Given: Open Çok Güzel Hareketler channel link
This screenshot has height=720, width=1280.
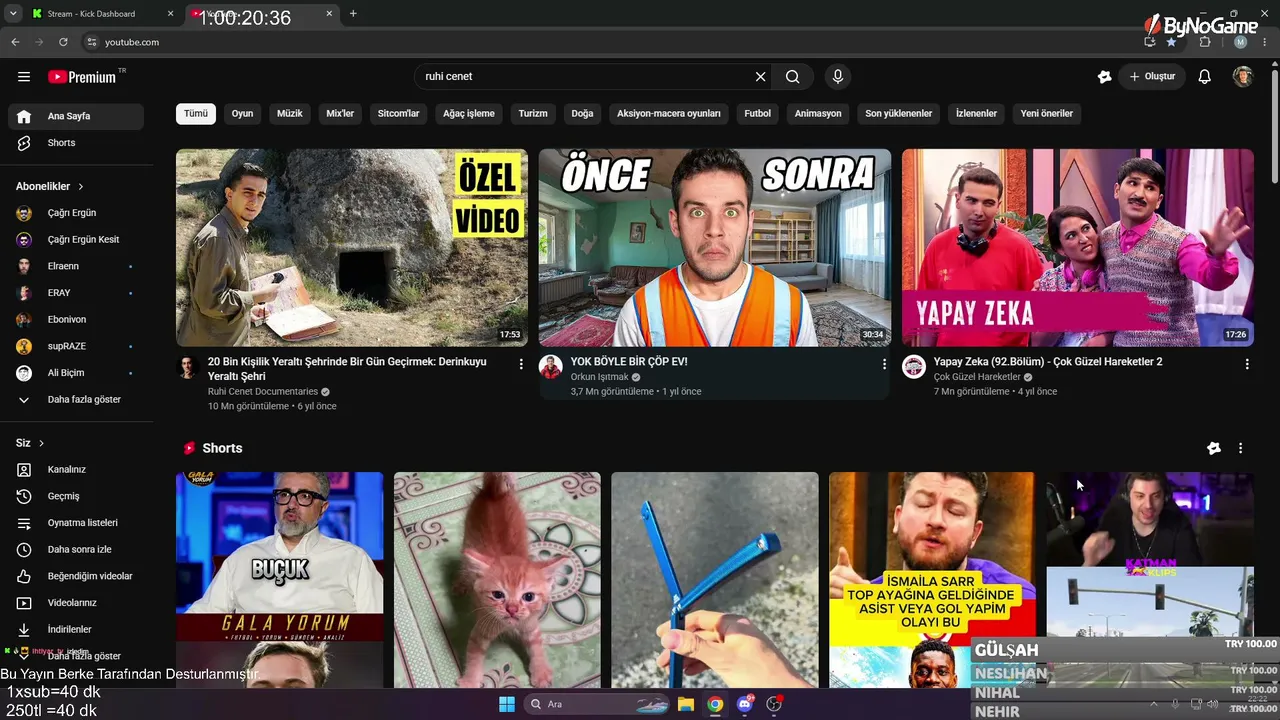Looking at the screenshot, I should click(977, 377).
